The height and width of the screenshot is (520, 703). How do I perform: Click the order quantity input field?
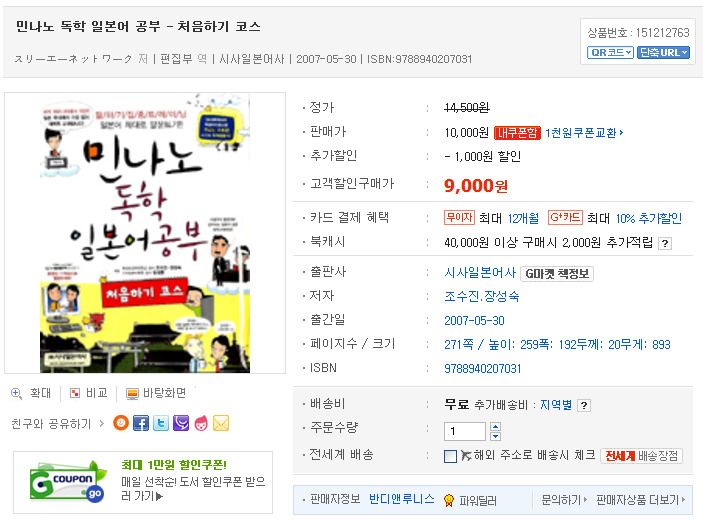tap(465, 431)
